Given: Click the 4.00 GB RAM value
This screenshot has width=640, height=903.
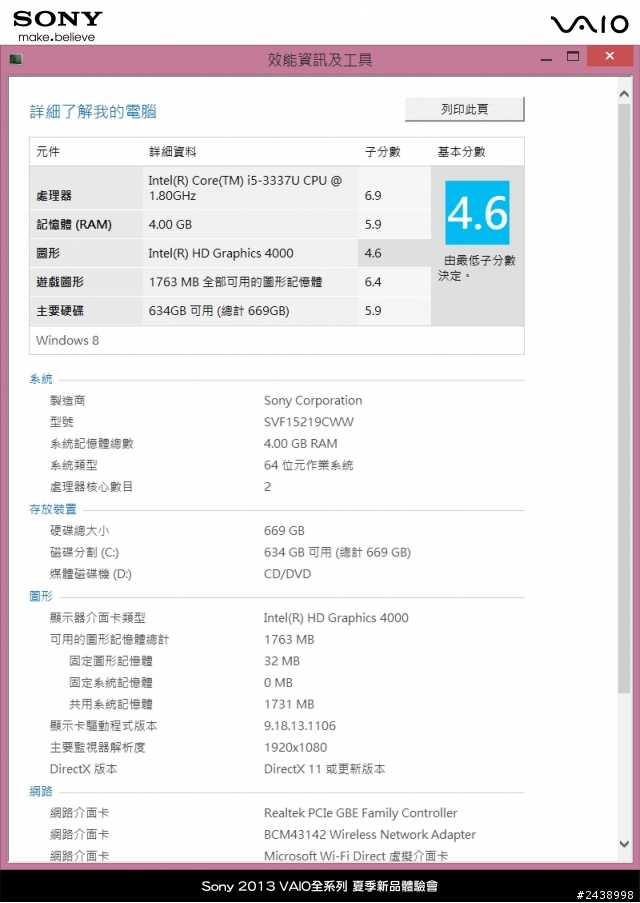Looking at the screenshot, I should coord(301,443).
